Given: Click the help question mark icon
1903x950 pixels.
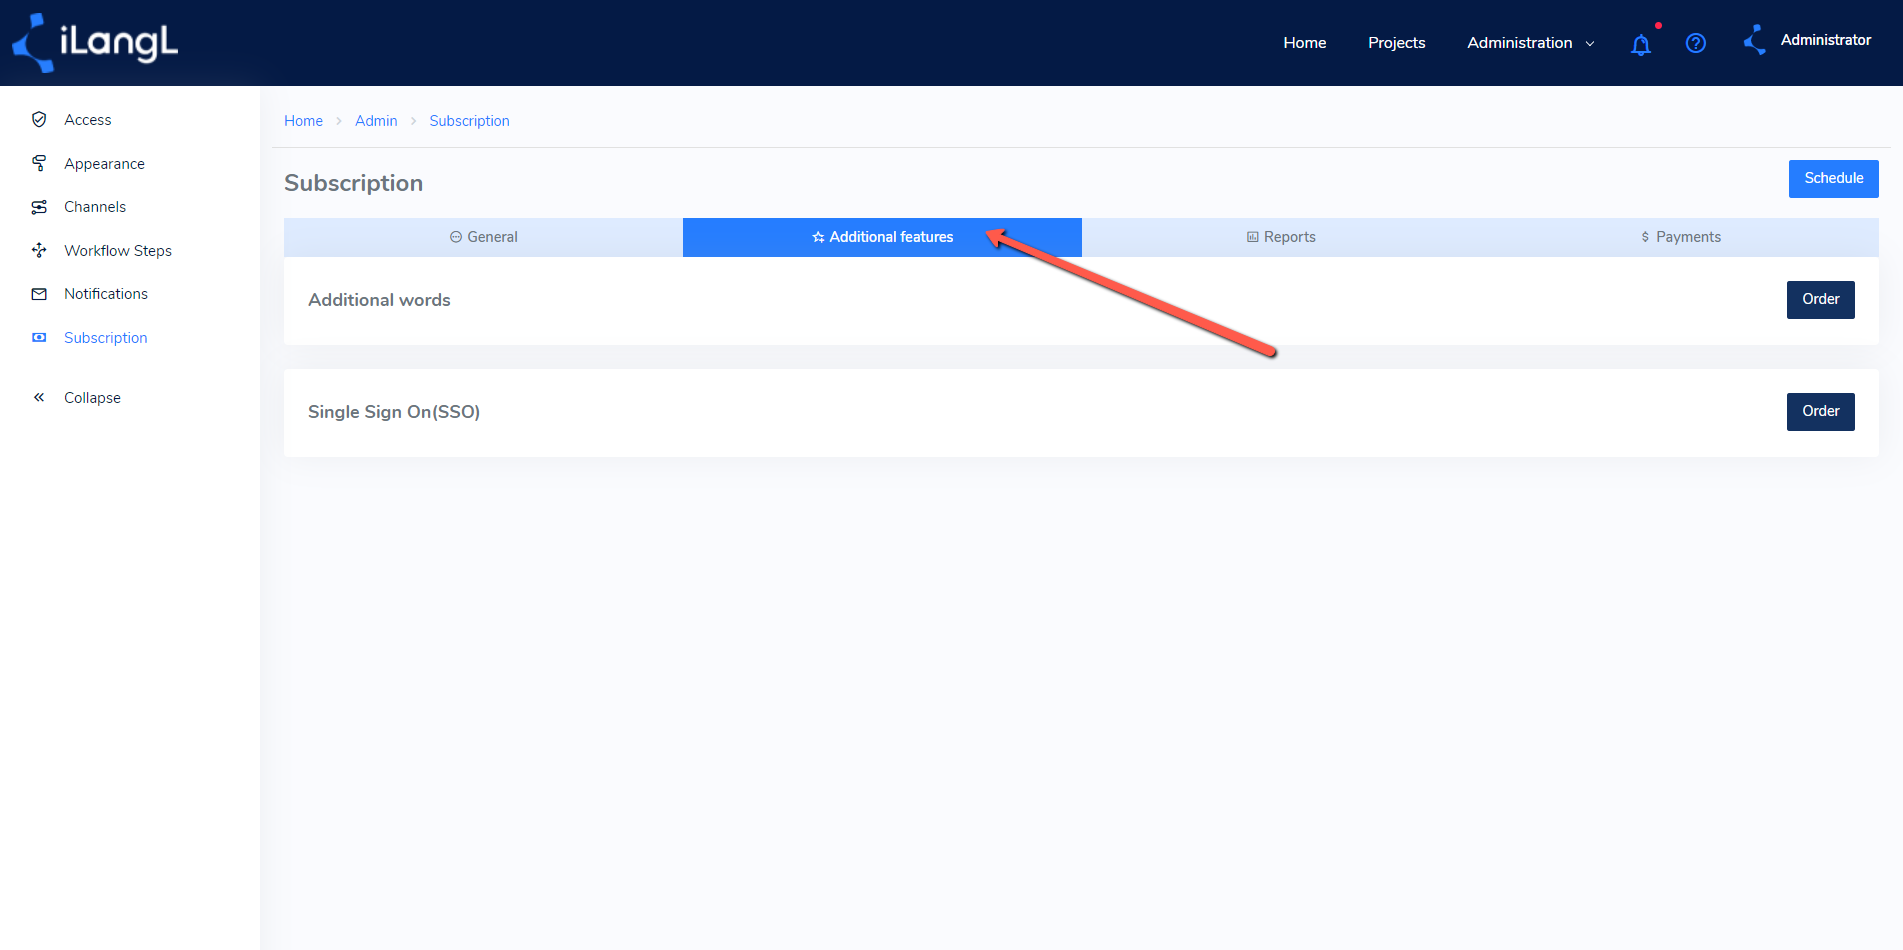Looking at the screenshot, I should pos(1696,43).
